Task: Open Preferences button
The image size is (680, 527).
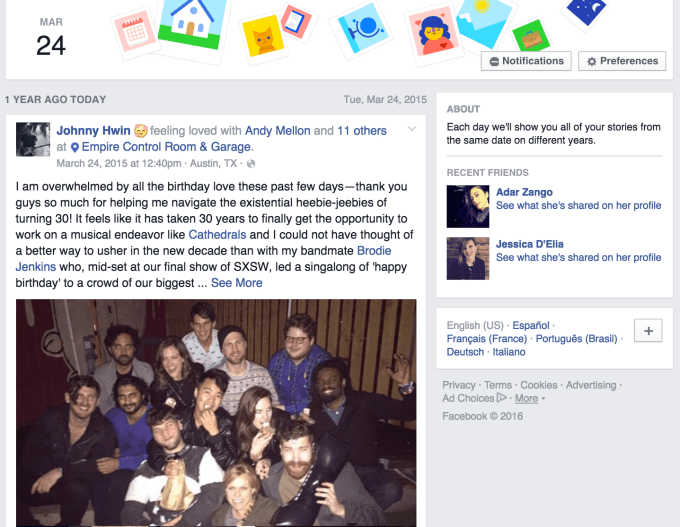Action: point(622,61)
